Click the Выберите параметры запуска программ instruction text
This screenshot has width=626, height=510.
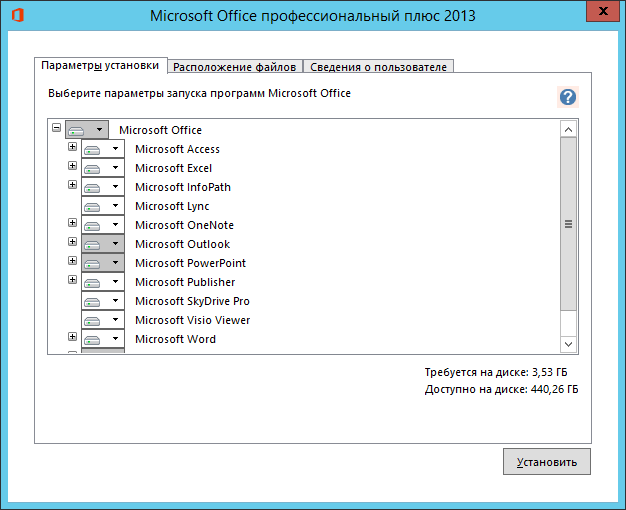[199, 93]
